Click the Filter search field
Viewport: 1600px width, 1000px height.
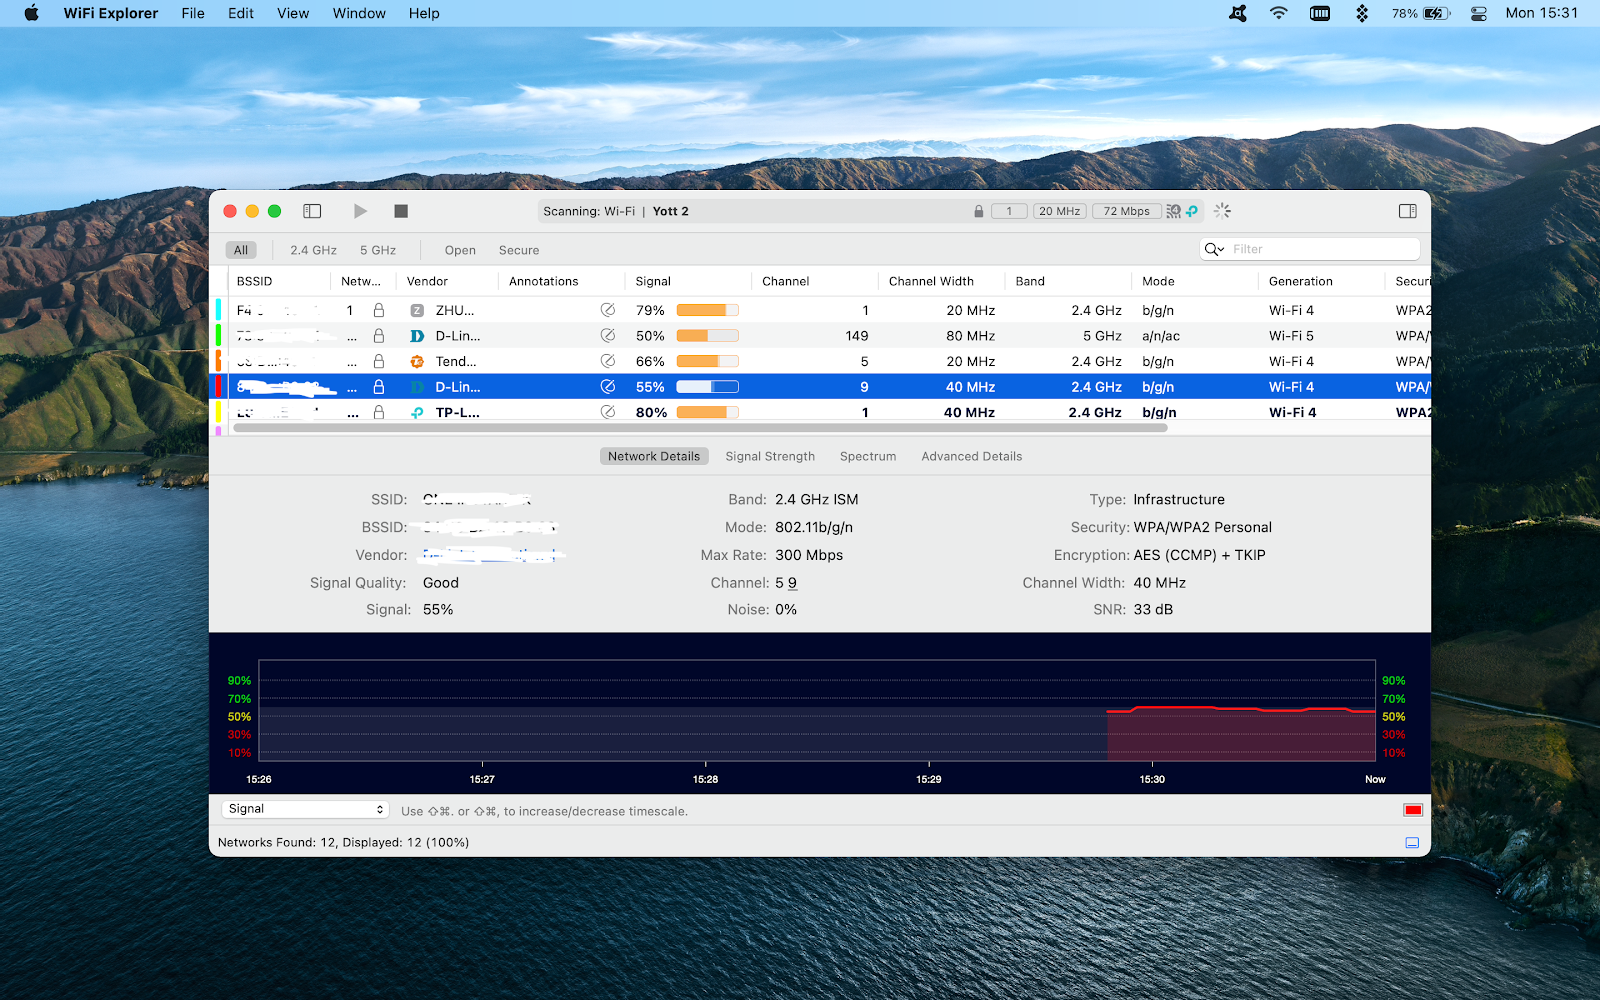1310,249
